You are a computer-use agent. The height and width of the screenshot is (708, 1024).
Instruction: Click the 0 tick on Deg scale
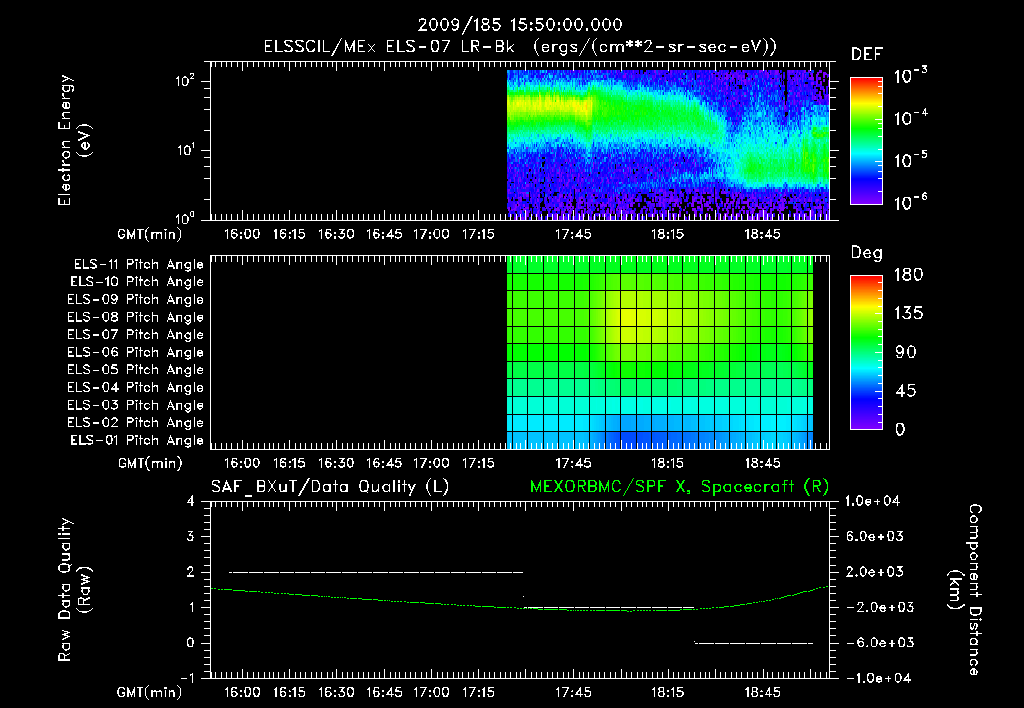pyautogui.click(x=900, y=429)
